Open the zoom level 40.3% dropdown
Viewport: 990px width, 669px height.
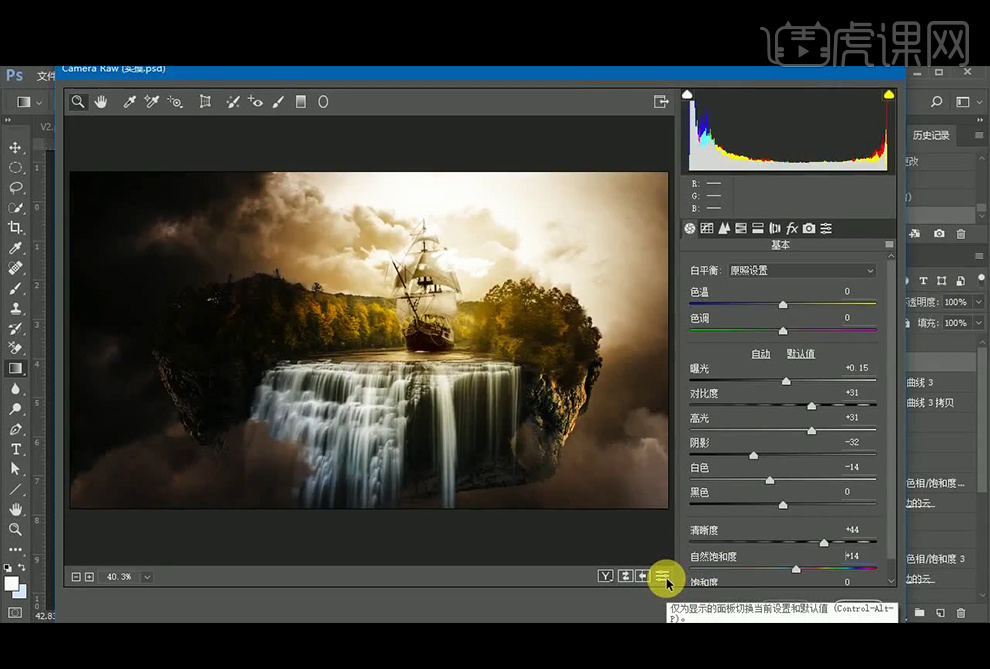point(147,577)
